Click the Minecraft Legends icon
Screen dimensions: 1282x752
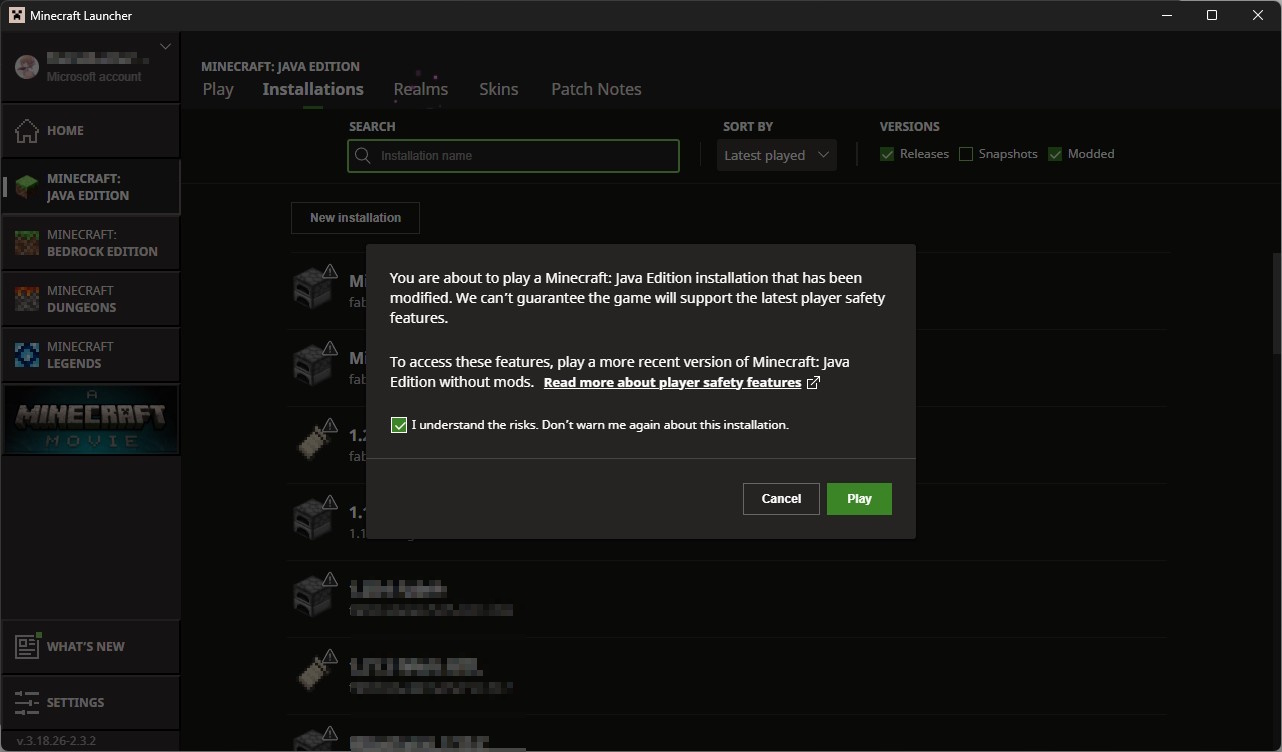(x=27, y=355)
